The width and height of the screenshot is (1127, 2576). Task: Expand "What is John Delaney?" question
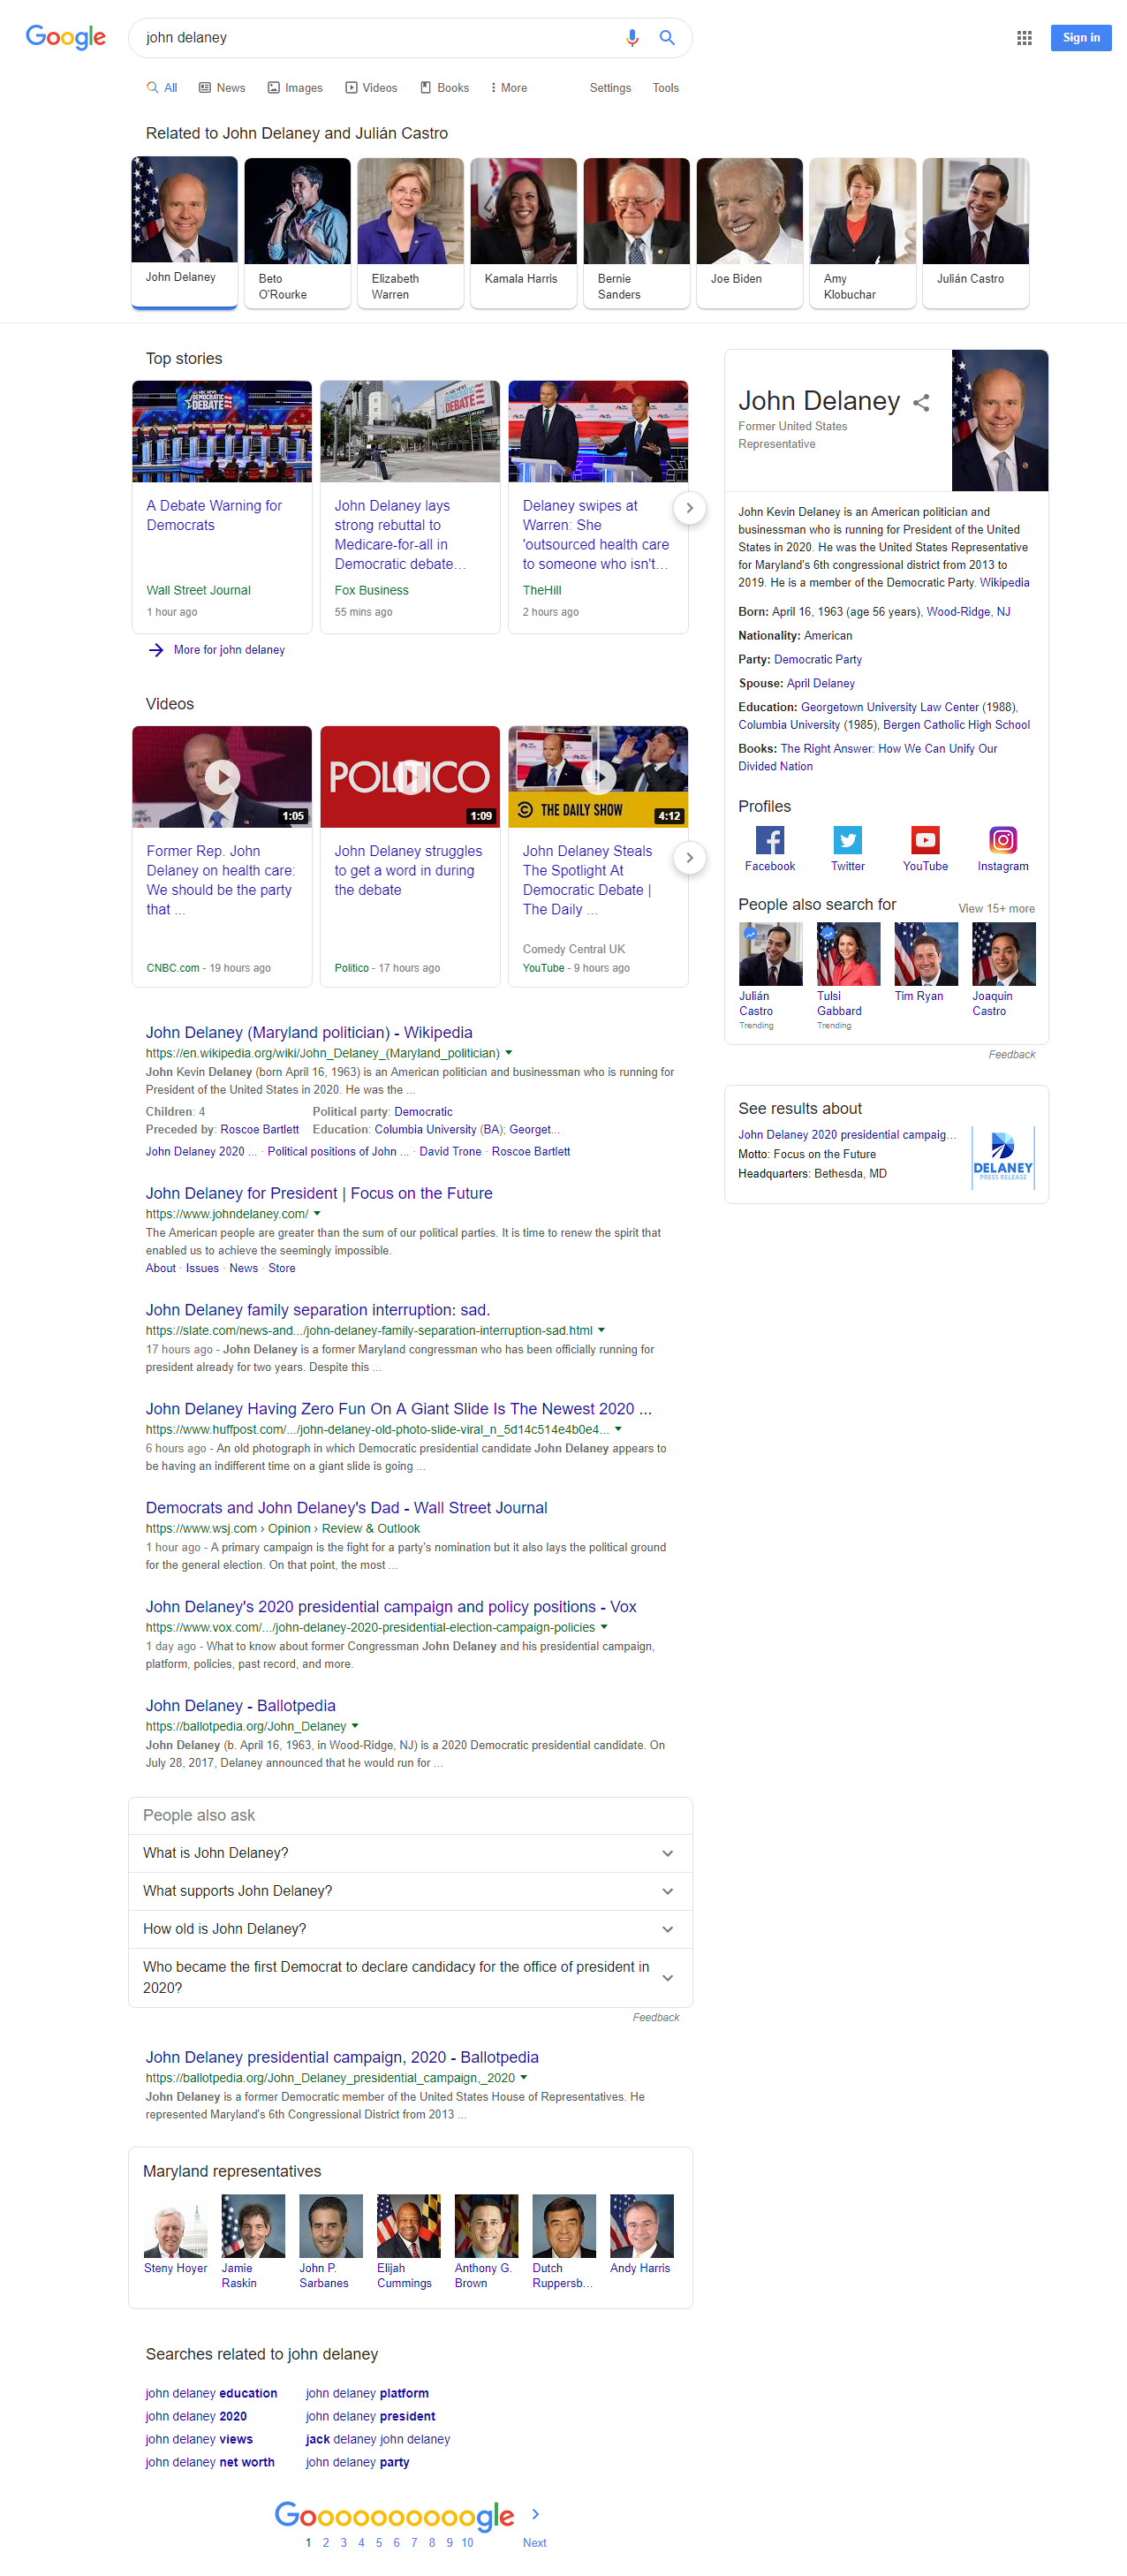(410, 1853)
